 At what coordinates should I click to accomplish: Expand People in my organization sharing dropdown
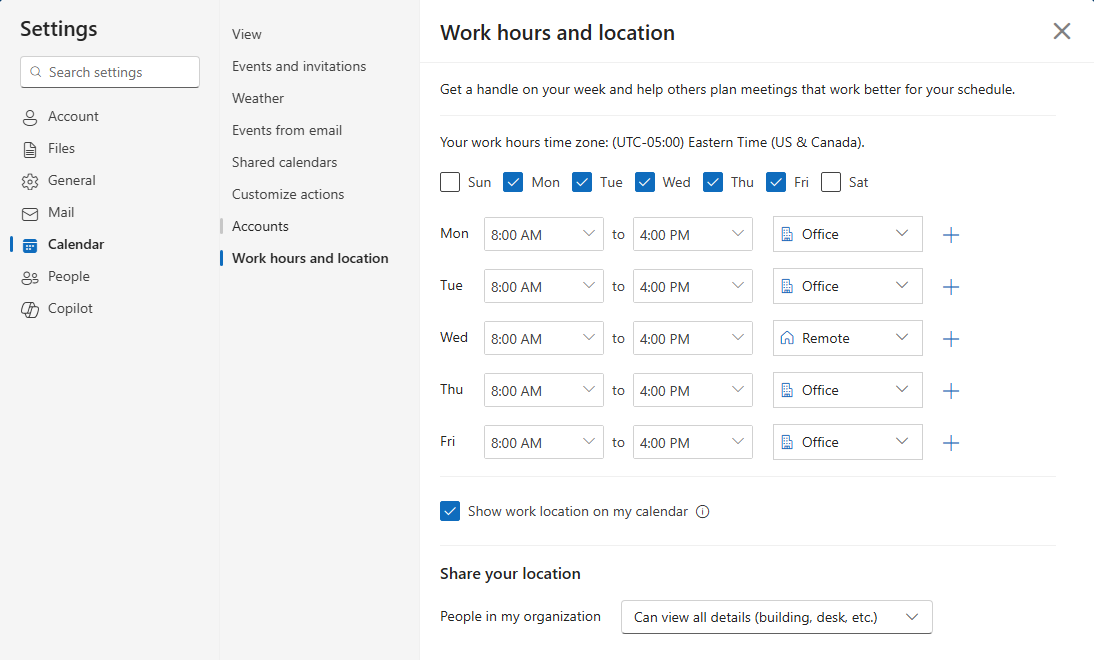click(x=776, y=617)
